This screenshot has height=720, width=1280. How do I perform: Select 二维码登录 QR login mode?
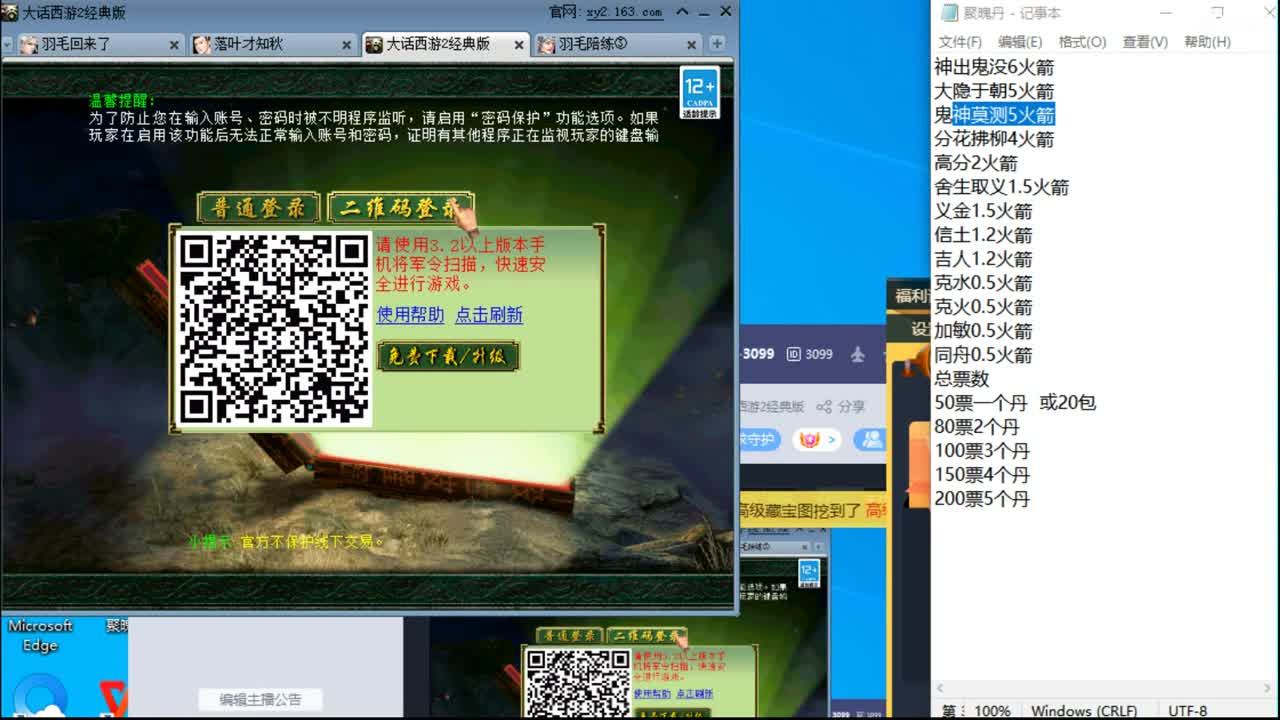click(x=400, y=208)
